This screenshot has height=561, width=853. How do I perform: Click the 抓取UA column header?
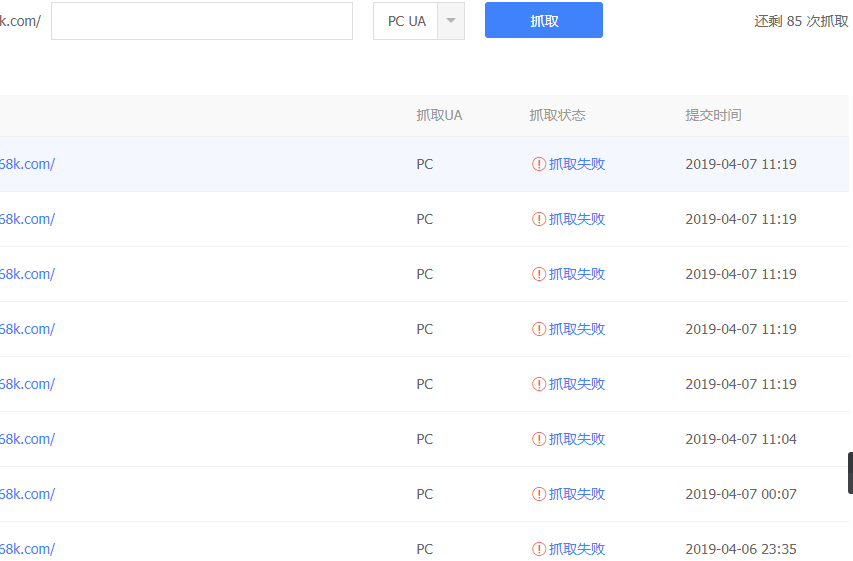(x=439, y=115)
